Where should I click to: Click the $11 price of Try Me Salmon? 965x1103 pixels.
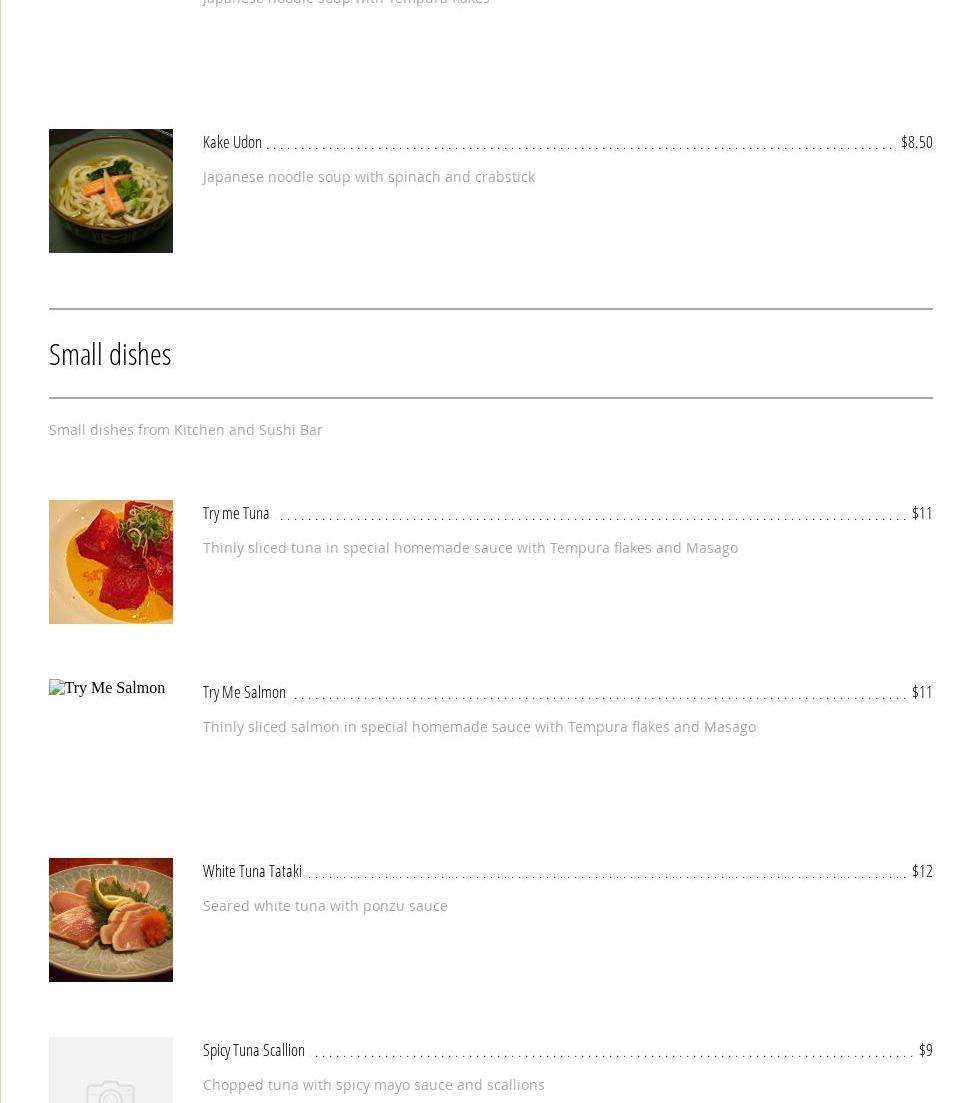(922, 692)
